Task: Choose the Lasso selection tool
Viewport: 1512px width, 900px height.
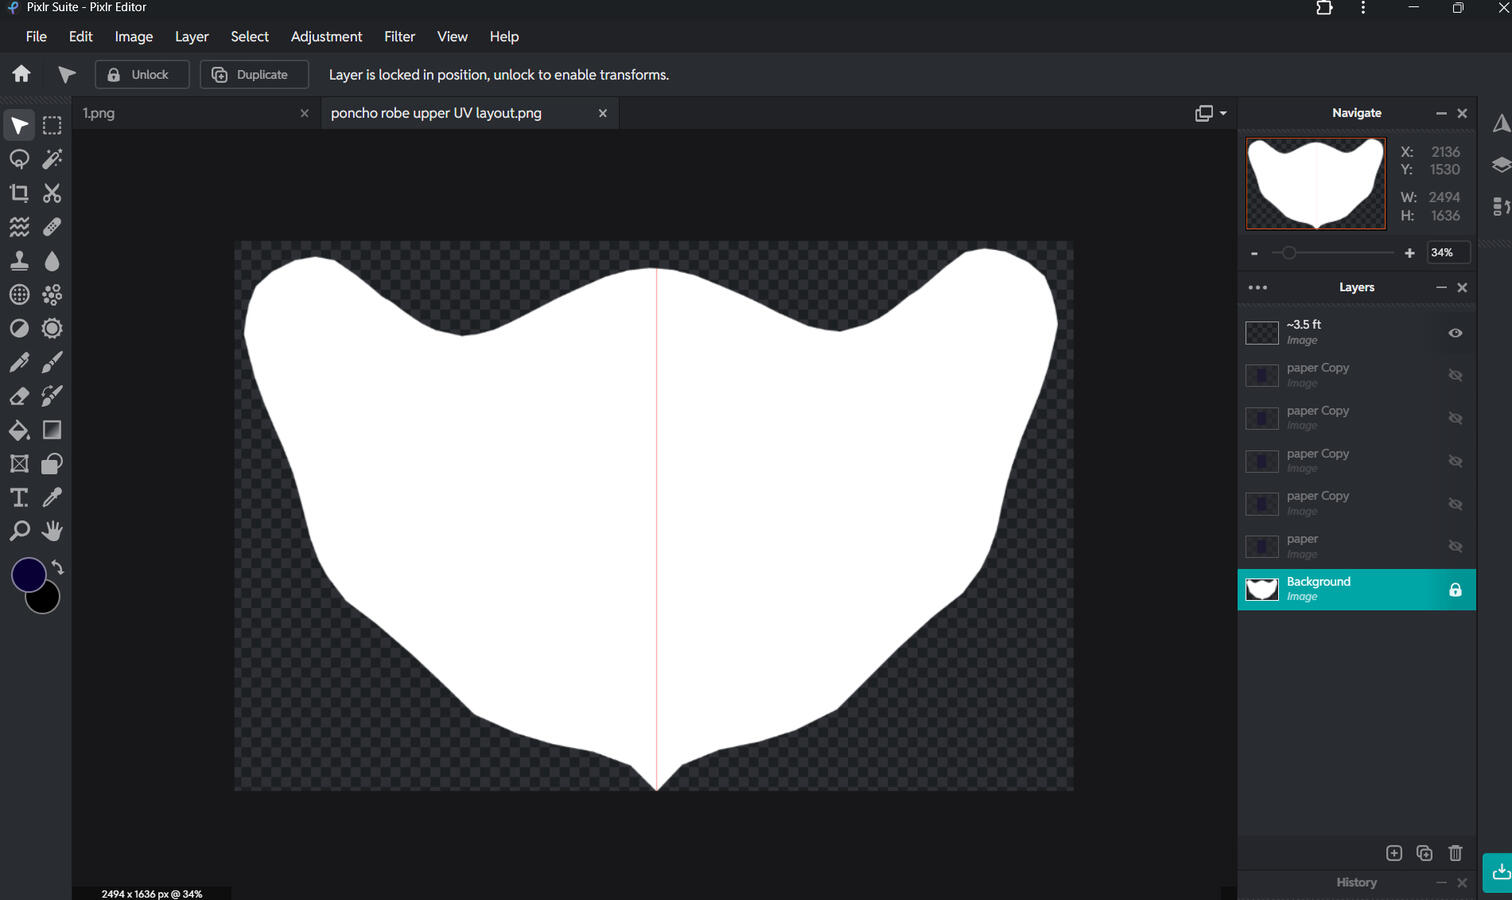Action: (x=19, y=159)
